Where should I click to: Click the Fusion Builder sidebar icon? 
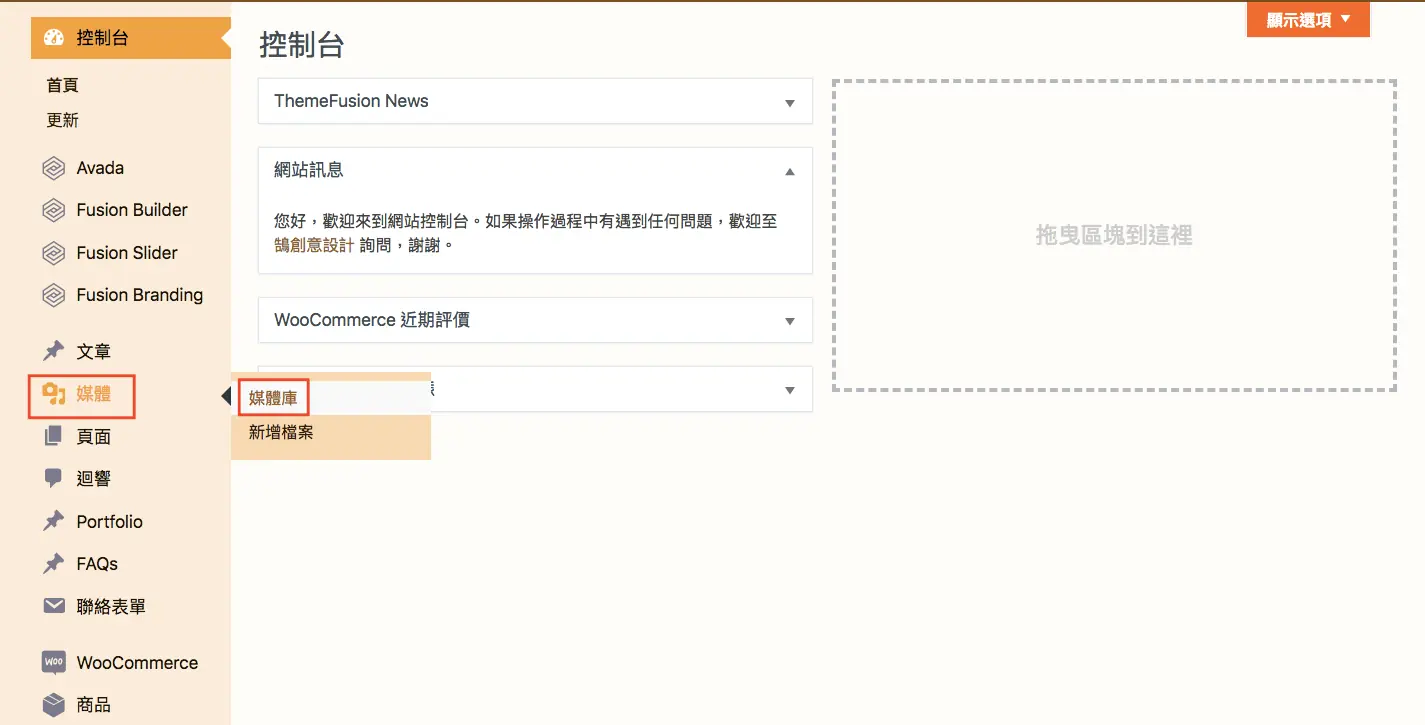point(54,210)
